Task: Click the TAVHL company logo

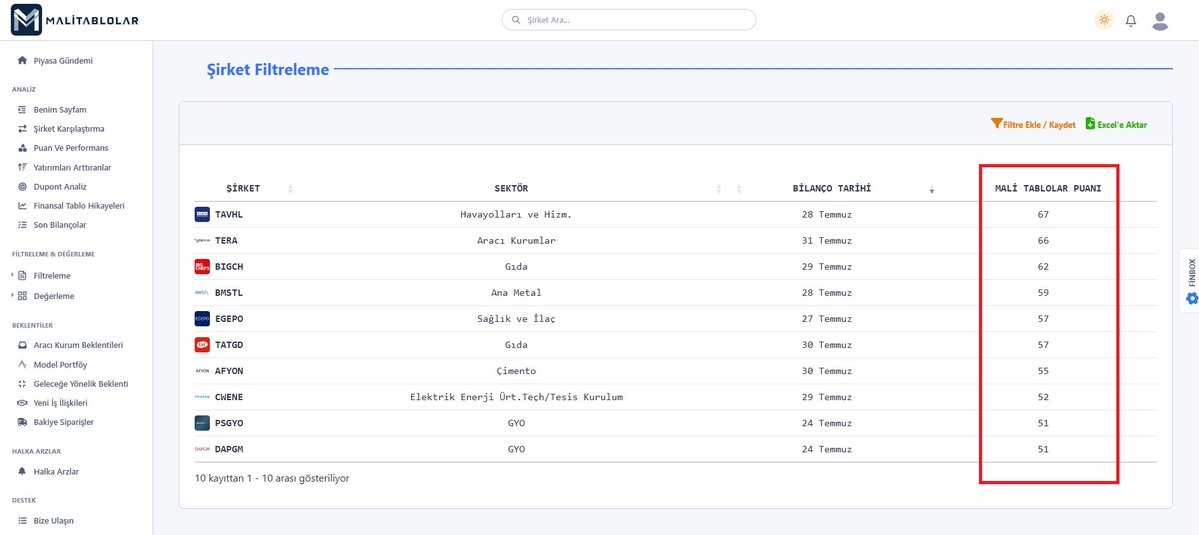Action: click(202, 215)
